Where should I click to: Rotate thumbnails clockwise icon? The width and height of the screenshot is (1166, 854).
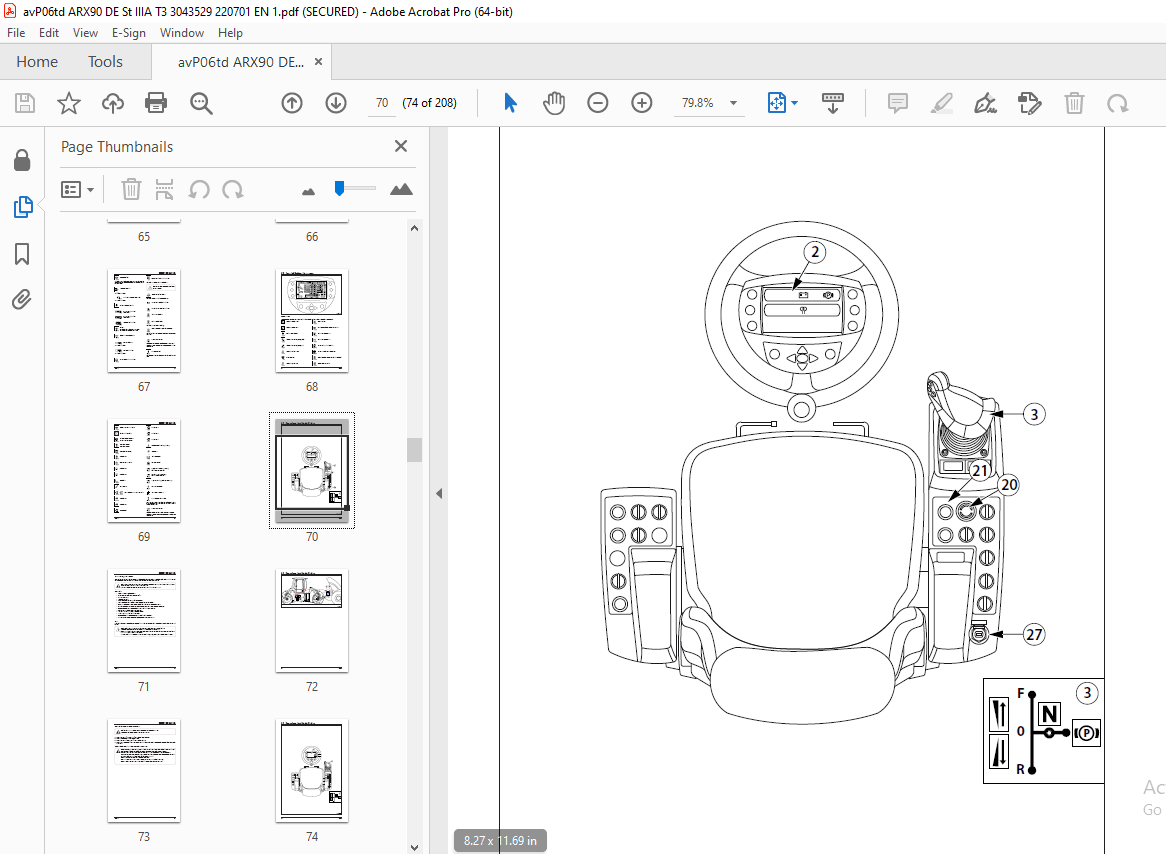pyautogui.click(x=233, y=190)
